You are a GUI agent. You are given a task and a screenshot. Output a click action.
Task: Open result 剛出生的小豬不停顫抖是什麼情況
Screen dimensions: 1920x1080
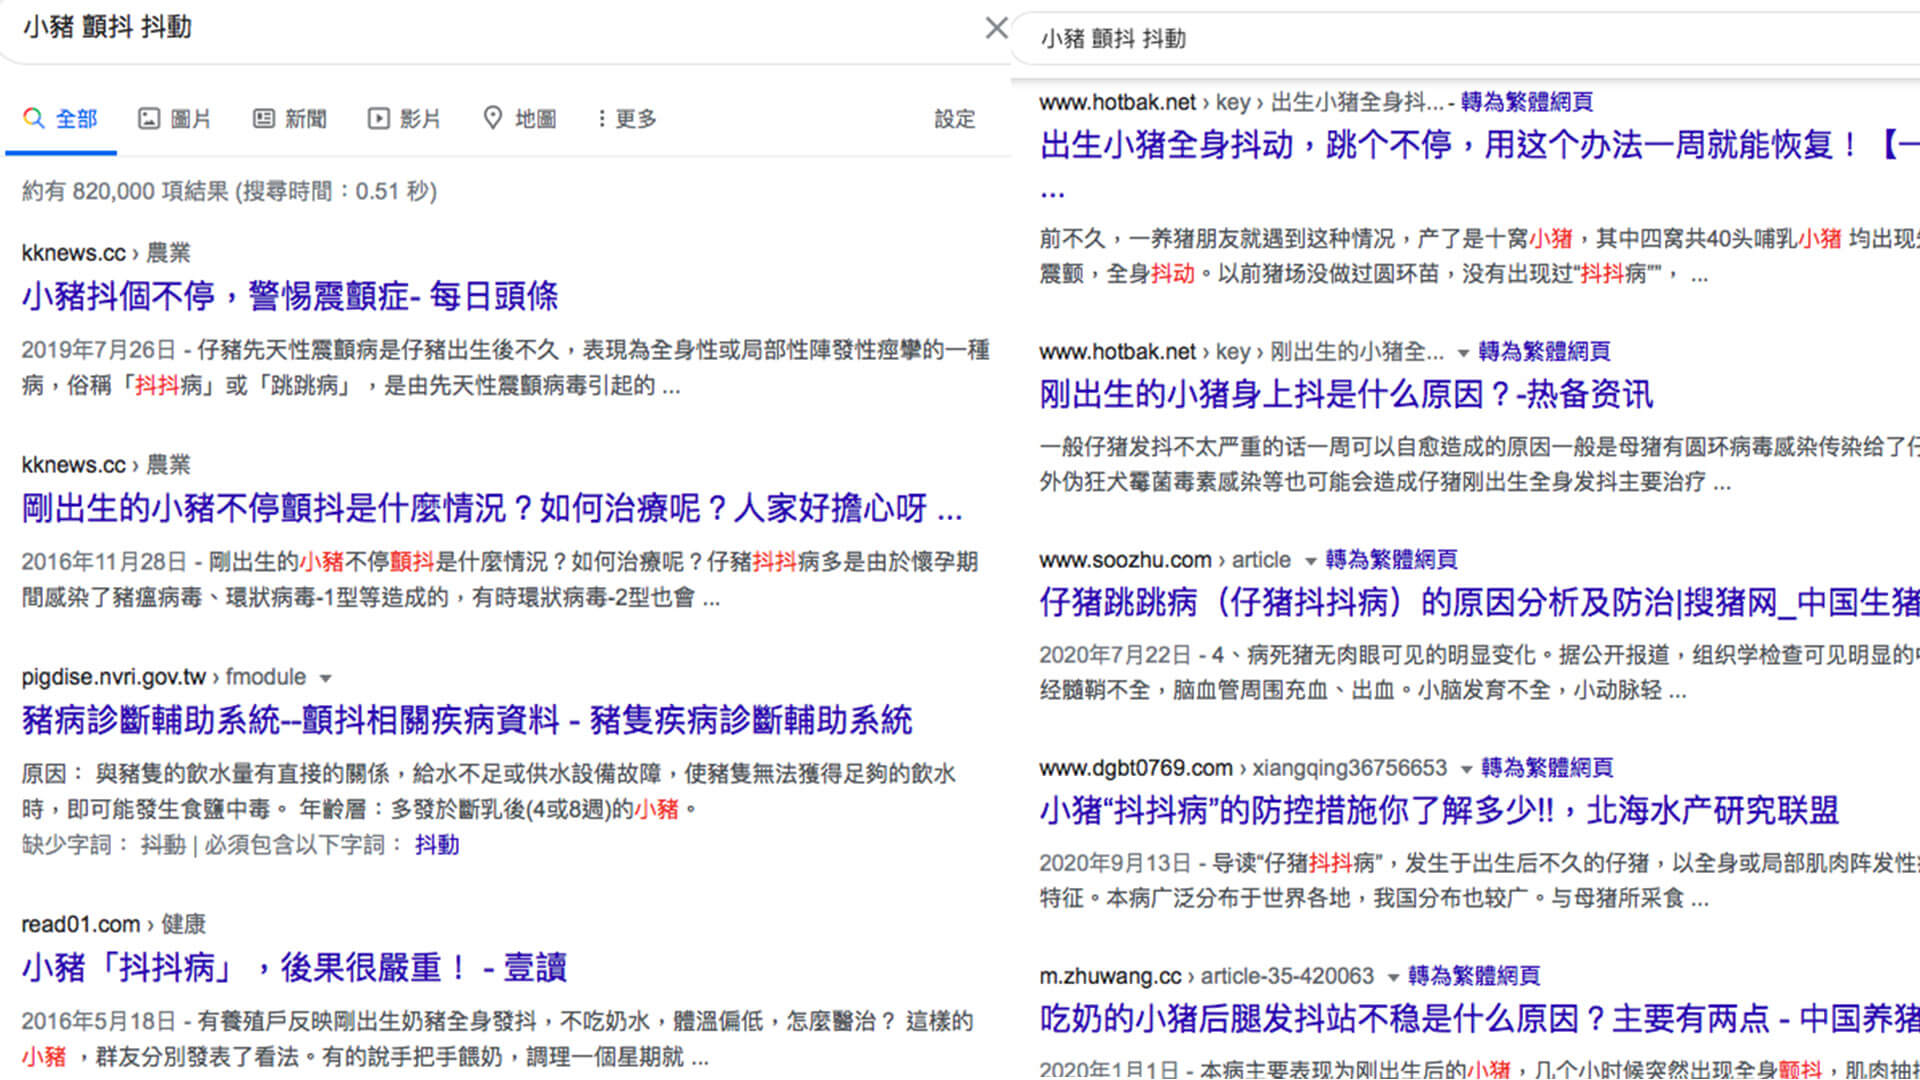point(491,508)
